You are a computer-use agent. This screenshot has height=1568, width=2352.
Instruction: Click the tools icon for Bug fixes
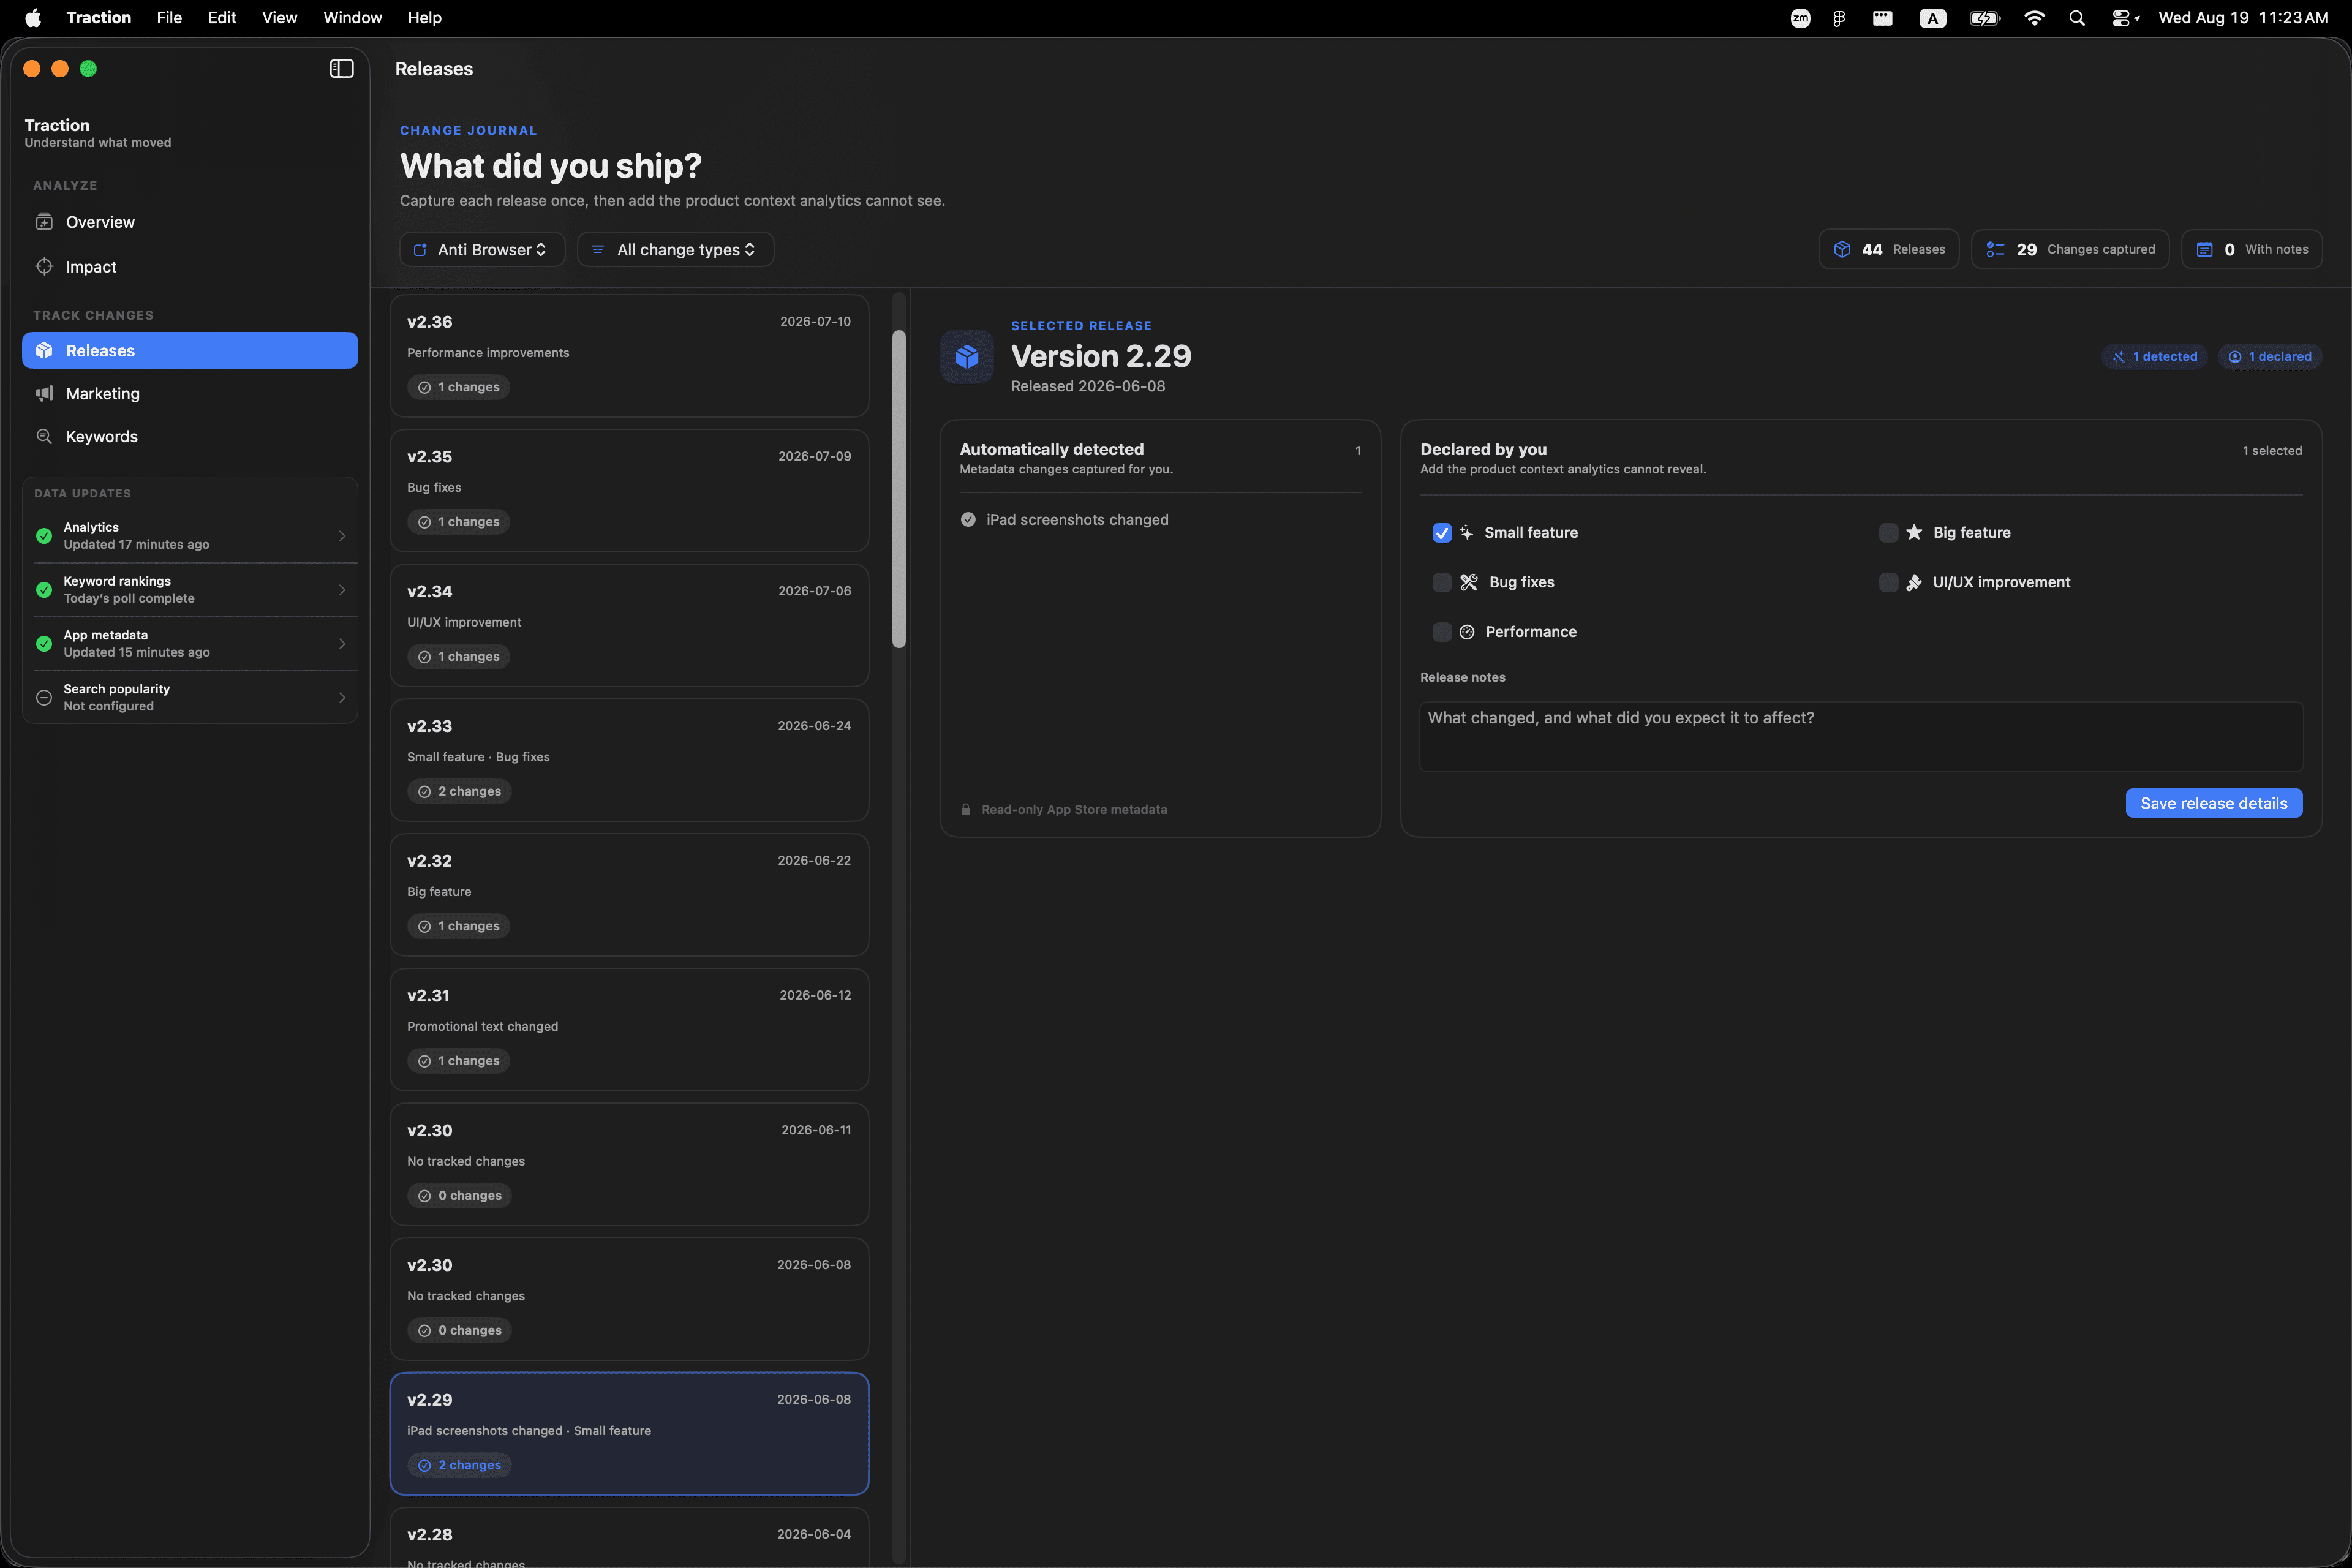[1469, 582]
